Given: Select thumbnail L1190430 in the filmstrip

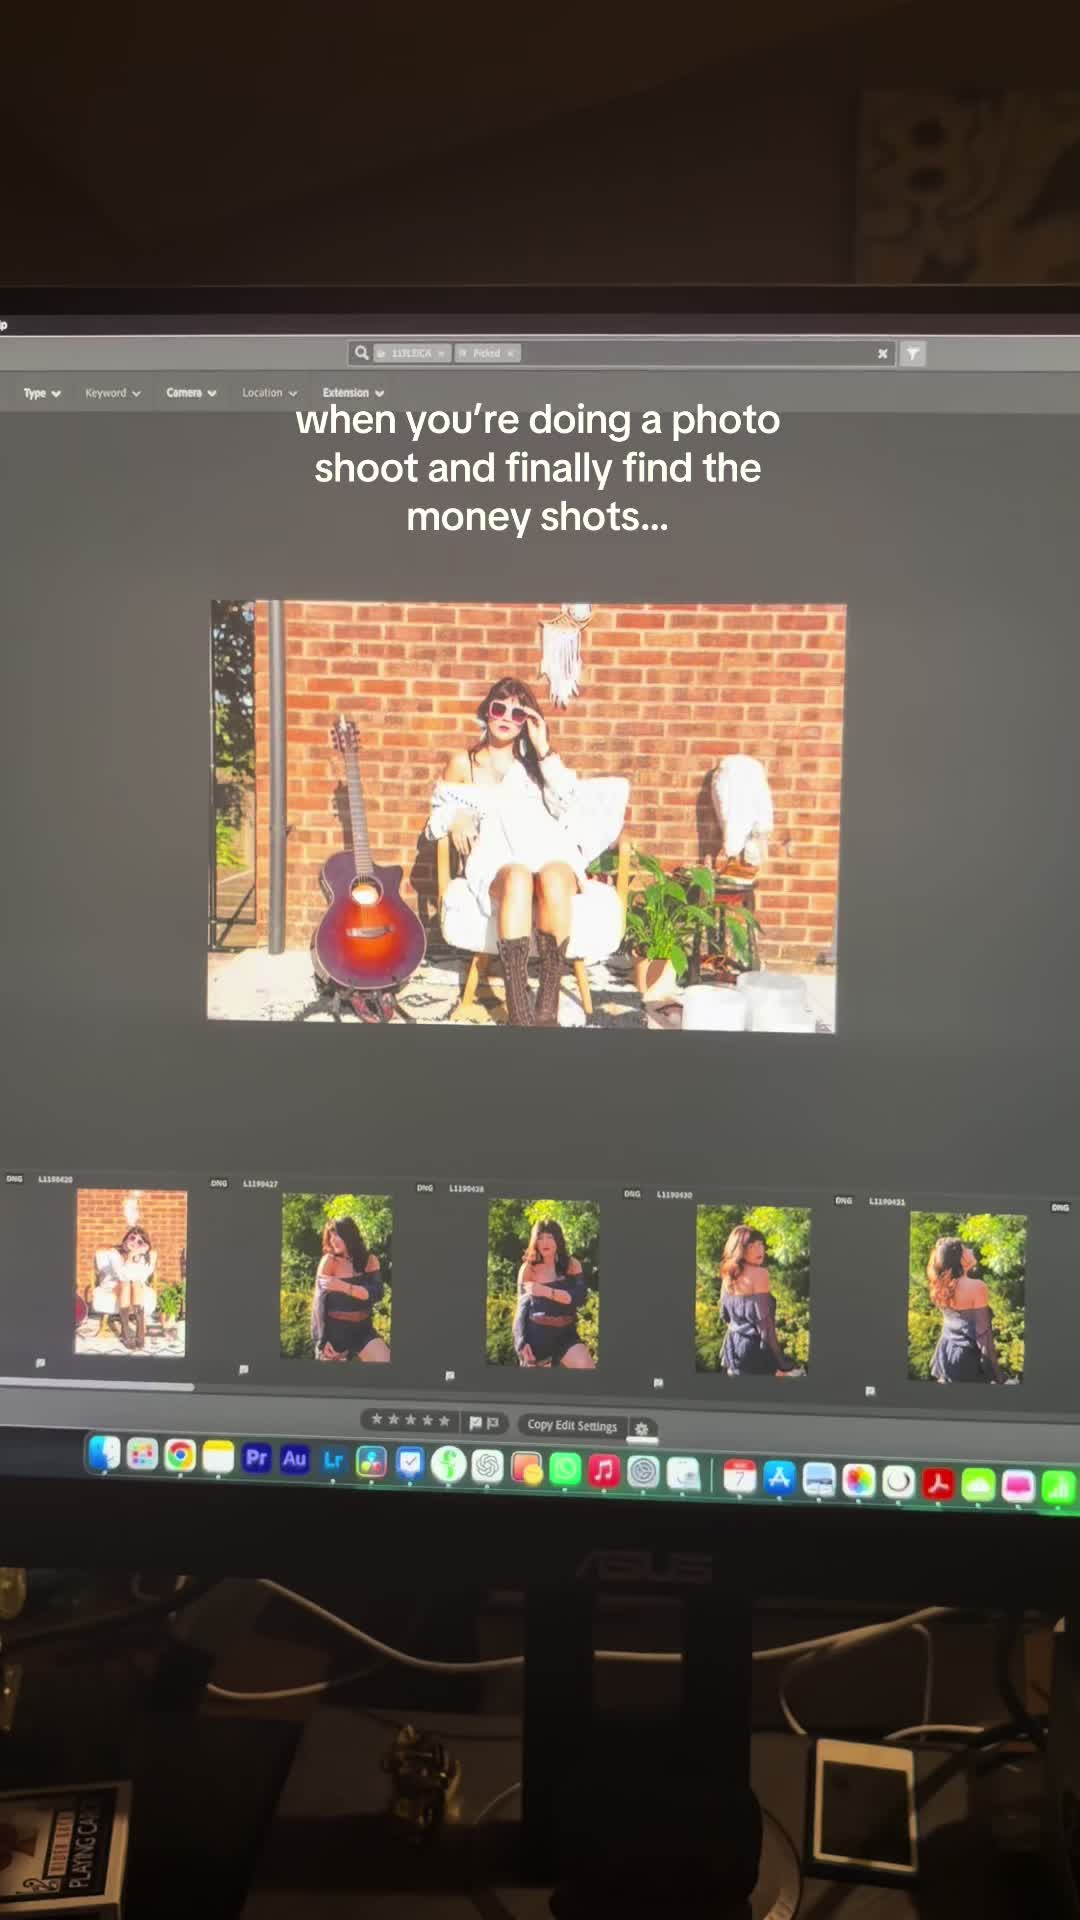Looking at the screenshot, I should pyautogui.click(x=753, y=1291).
